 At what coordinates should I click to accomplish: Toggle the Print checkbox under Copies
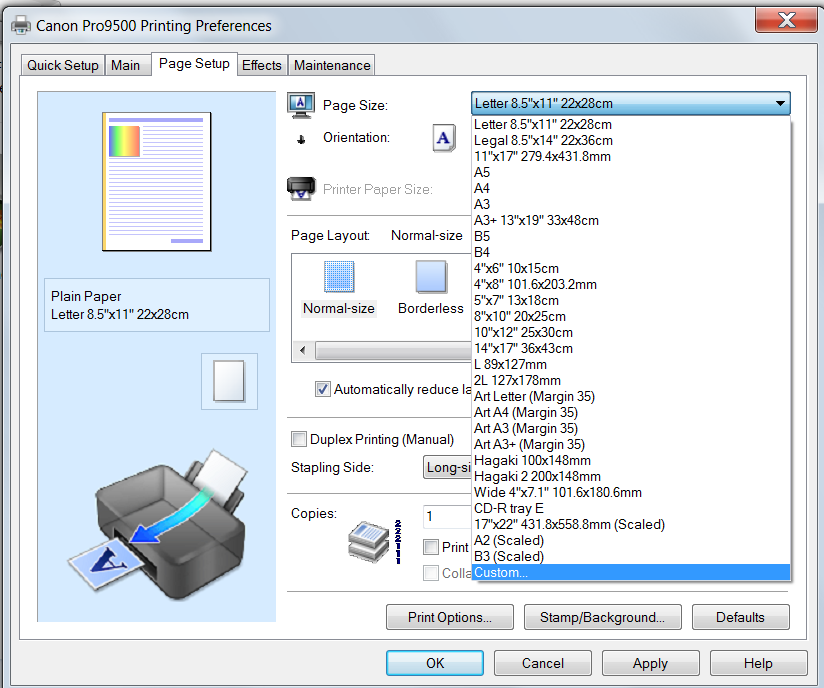coord(431,547)
